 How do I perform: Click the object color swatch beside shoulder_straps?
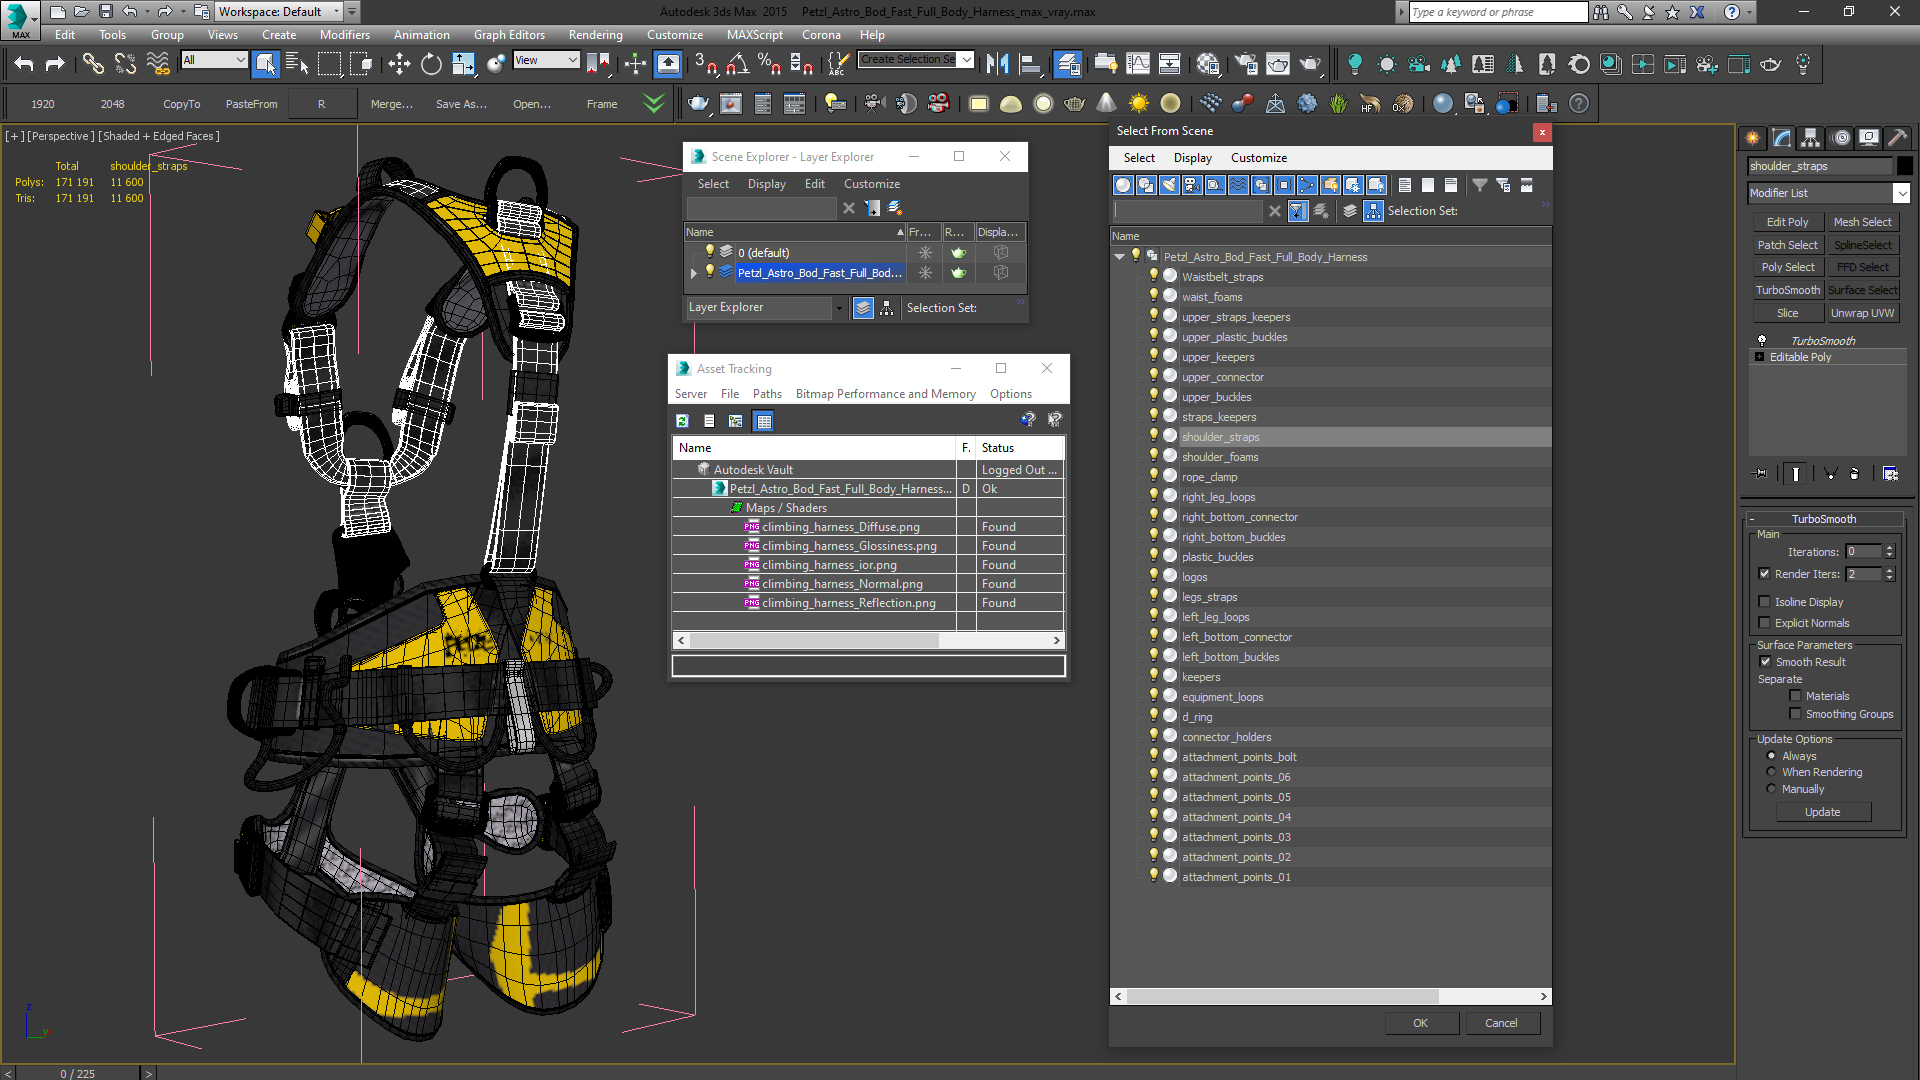tap(1904, 166)
